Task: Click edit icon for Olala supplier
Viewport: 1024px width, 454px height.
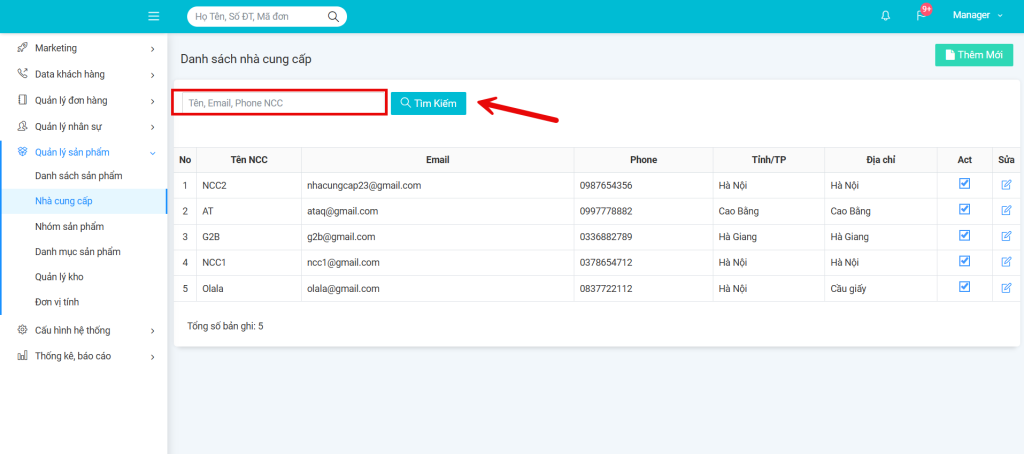Action: pyautogui.click(x=1006, y=288)
